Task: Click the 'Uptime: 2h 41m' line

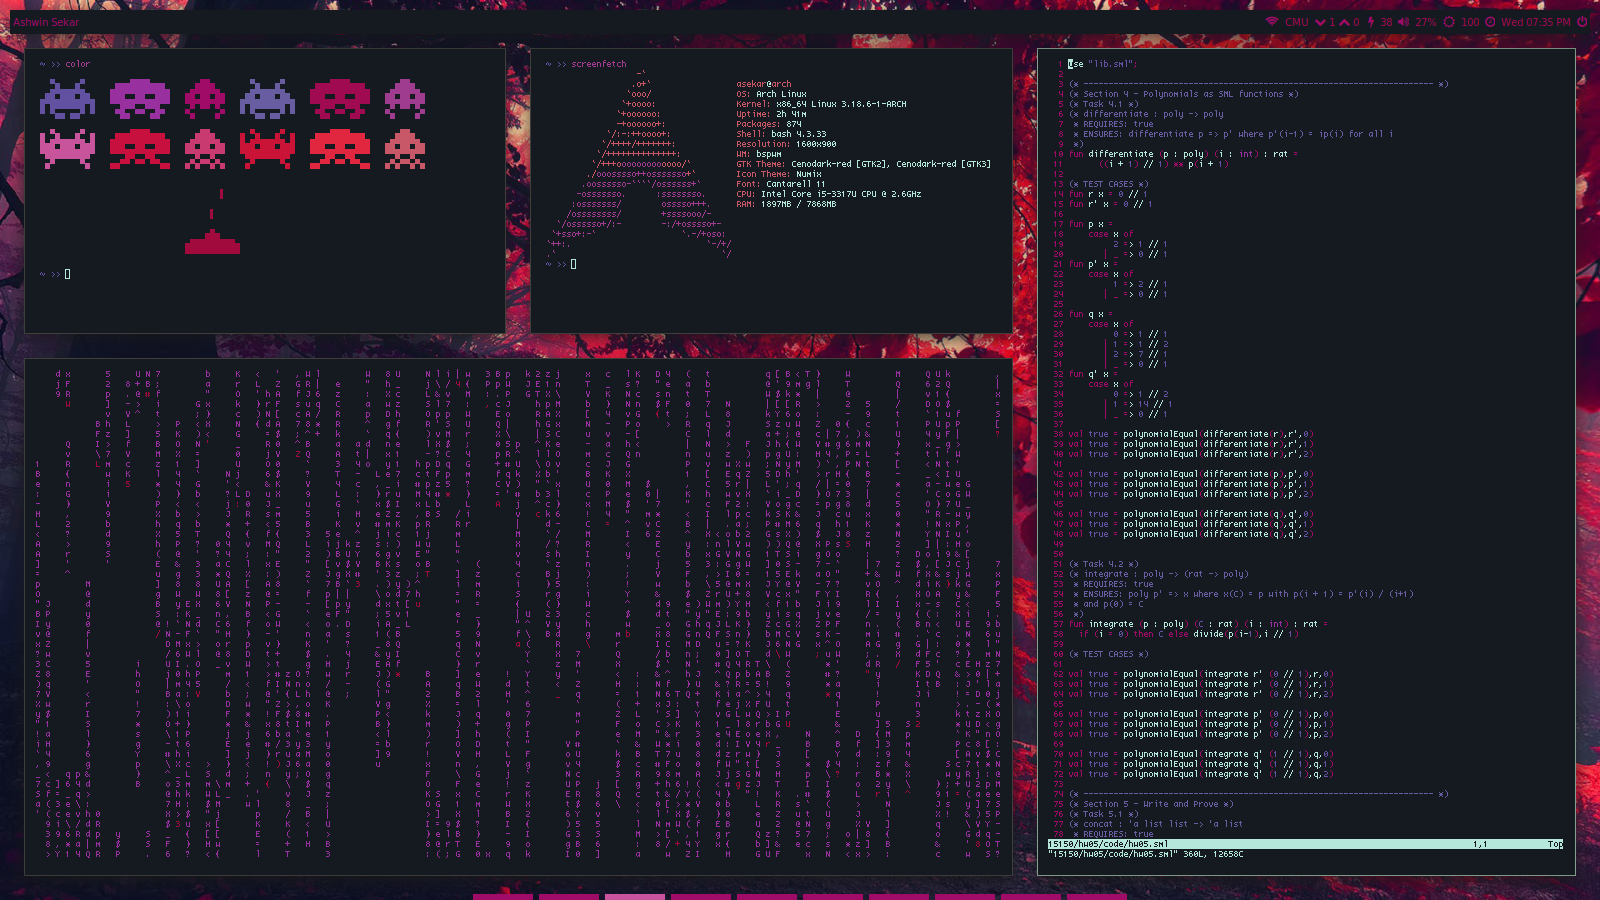Action: click(771, 114)
